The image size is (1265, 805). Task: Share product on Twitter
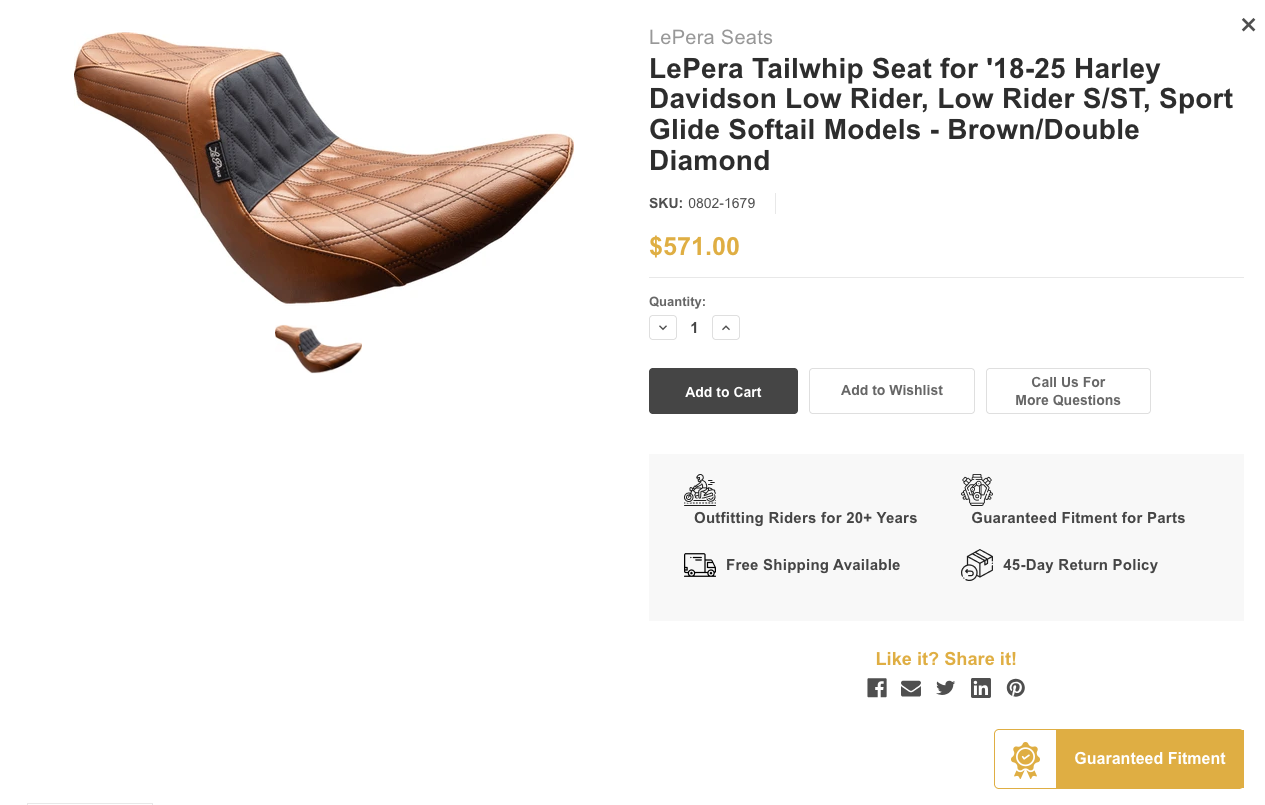(946, 688)
